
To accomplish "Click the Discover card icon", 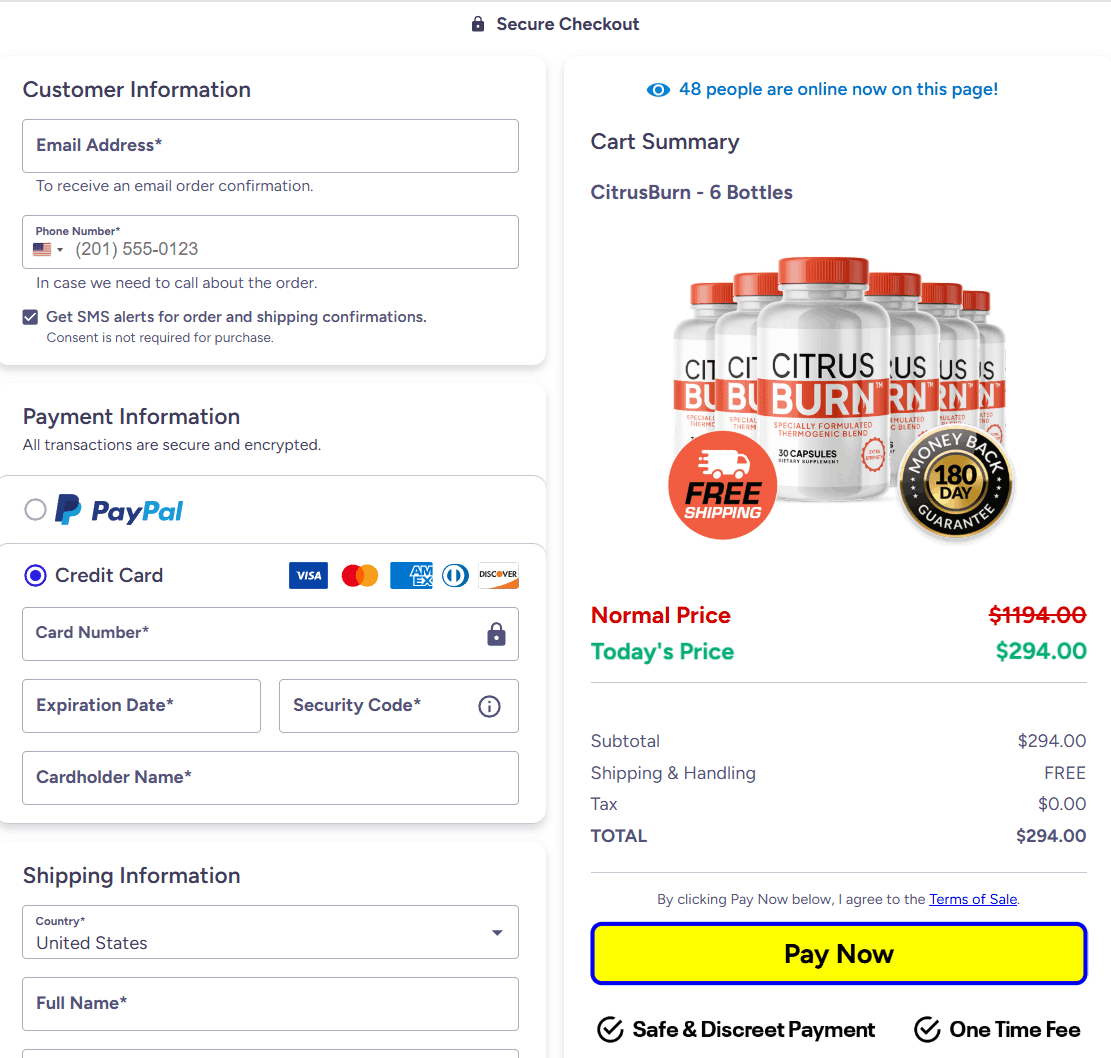I will pyautogui.click(x=498, y=575).
